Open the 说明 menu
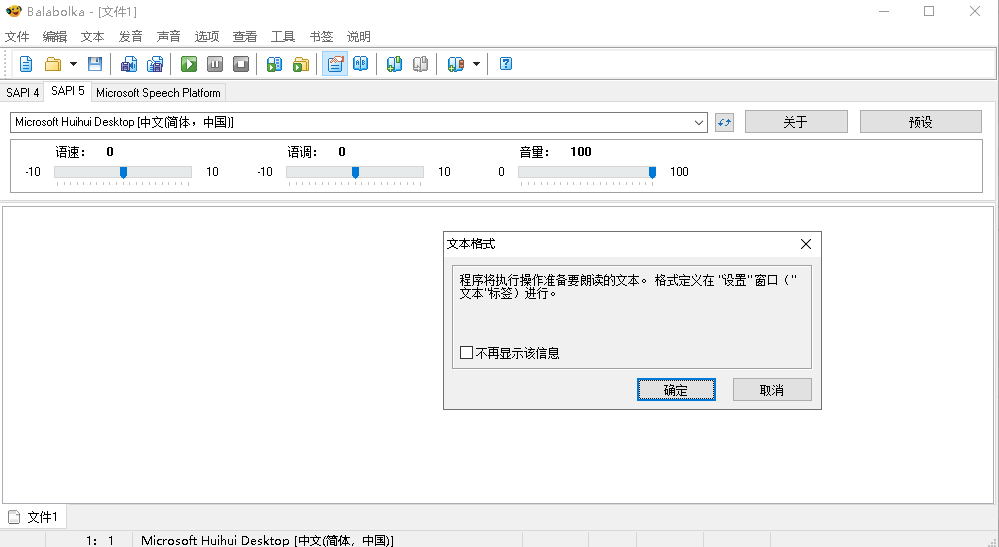This screenshot has width=999, height=547. click(359, 36)
